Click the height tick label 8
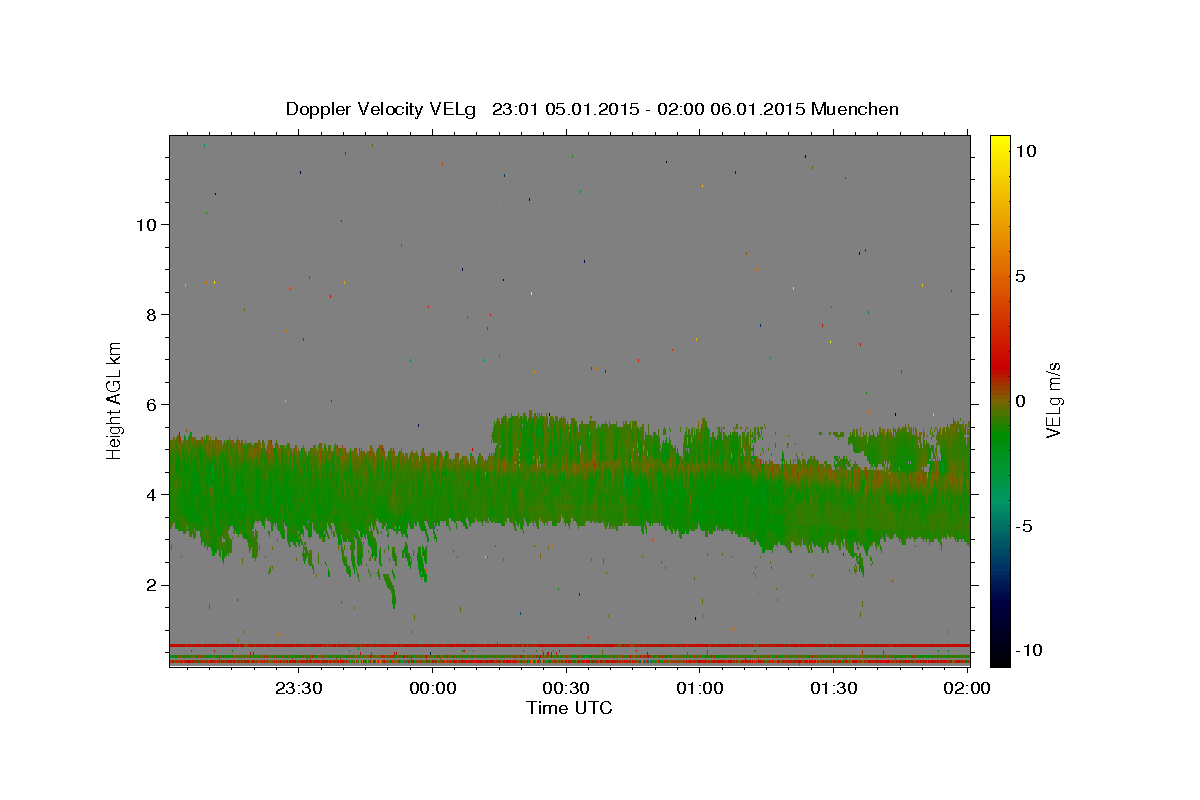 click(x=150, y=314)
